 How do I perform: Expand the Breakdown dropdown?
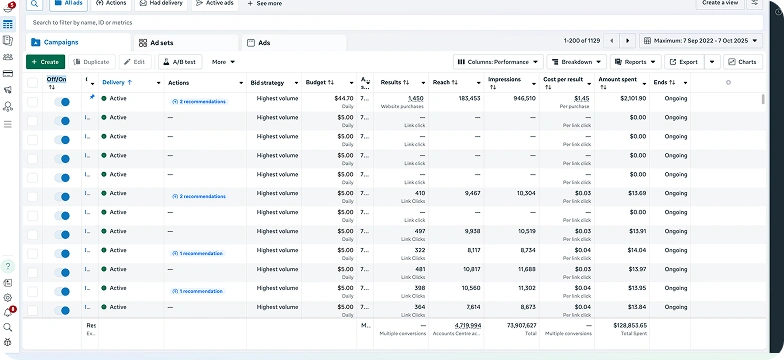pyautogui.click(x=576, y=62)
